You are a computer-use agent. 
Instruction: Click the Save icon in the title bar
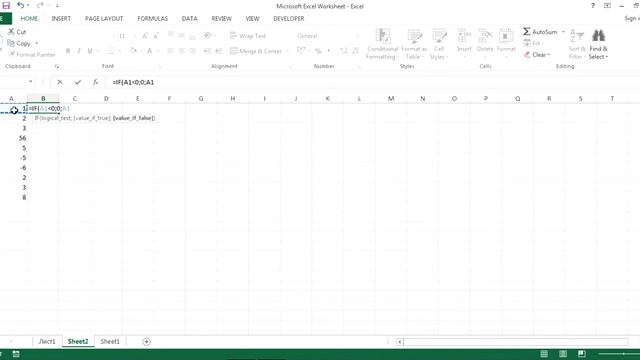[x=6, y=6]
